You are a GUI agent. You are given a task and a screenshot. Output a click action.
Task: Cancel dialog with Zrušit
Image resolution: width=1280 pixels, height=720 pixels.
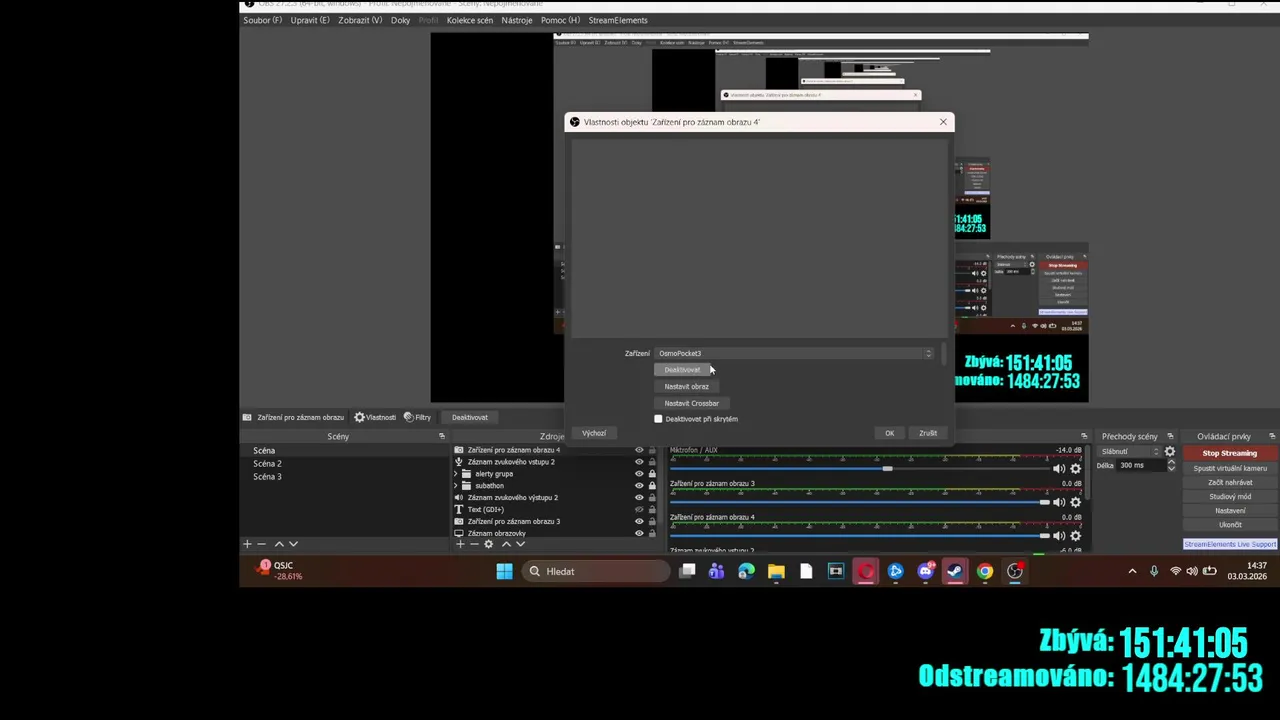[928, 433]
